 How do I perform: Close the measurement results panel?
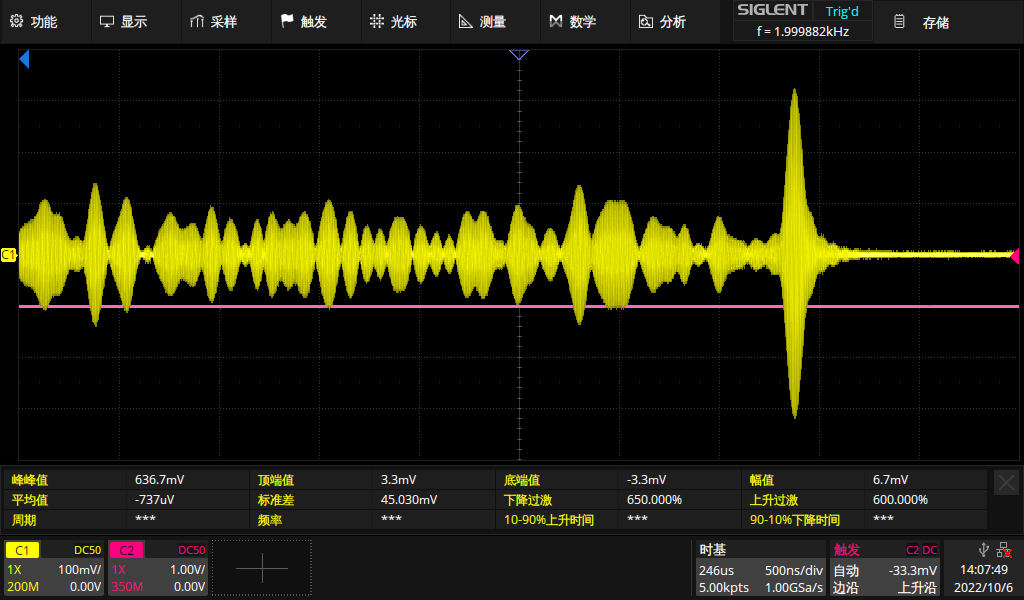(x=1006, y=482)
